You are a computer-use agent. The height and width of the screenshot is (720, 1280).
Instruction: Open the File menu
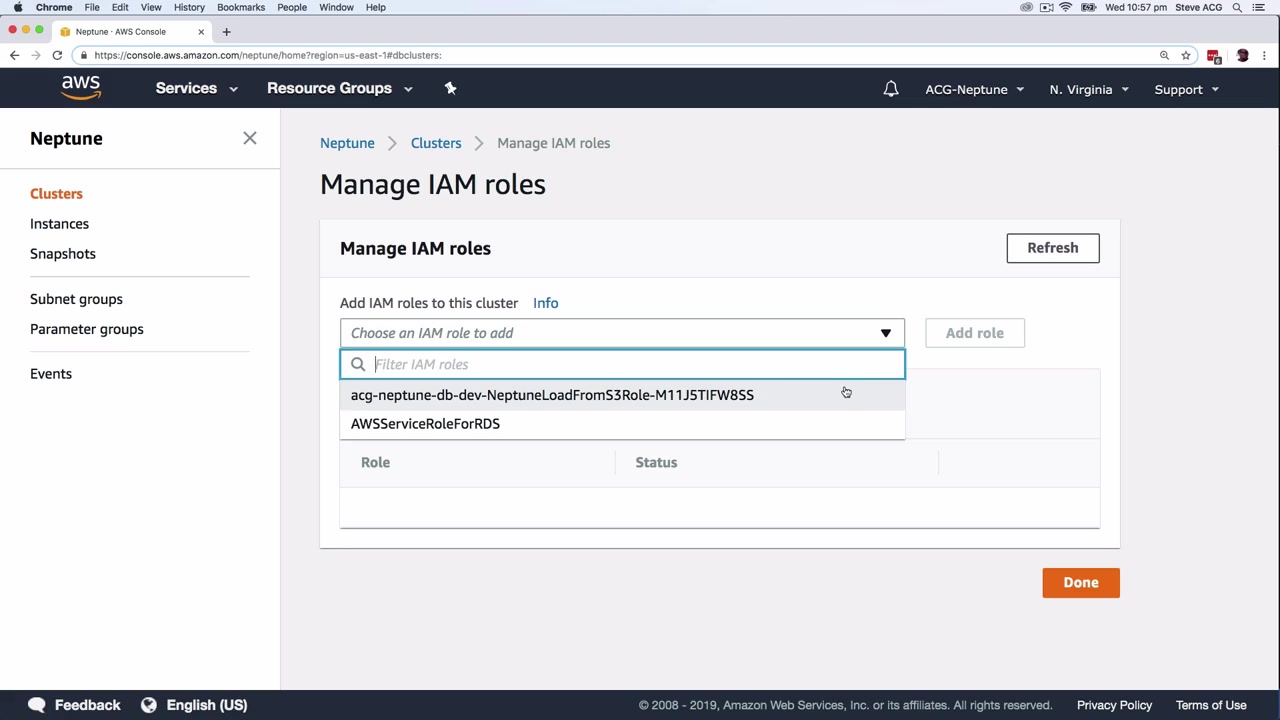pyautogui.click(x=92, y=7)
